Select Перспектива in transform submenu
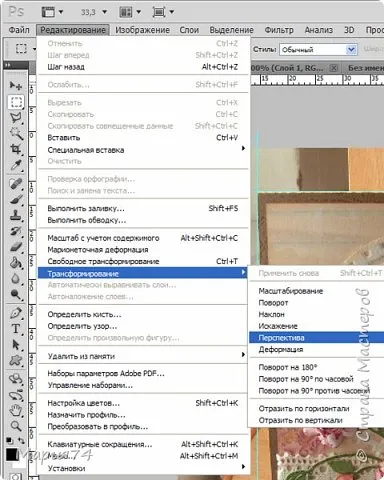Viewport: 384px width, 480px height. [317, 337]
